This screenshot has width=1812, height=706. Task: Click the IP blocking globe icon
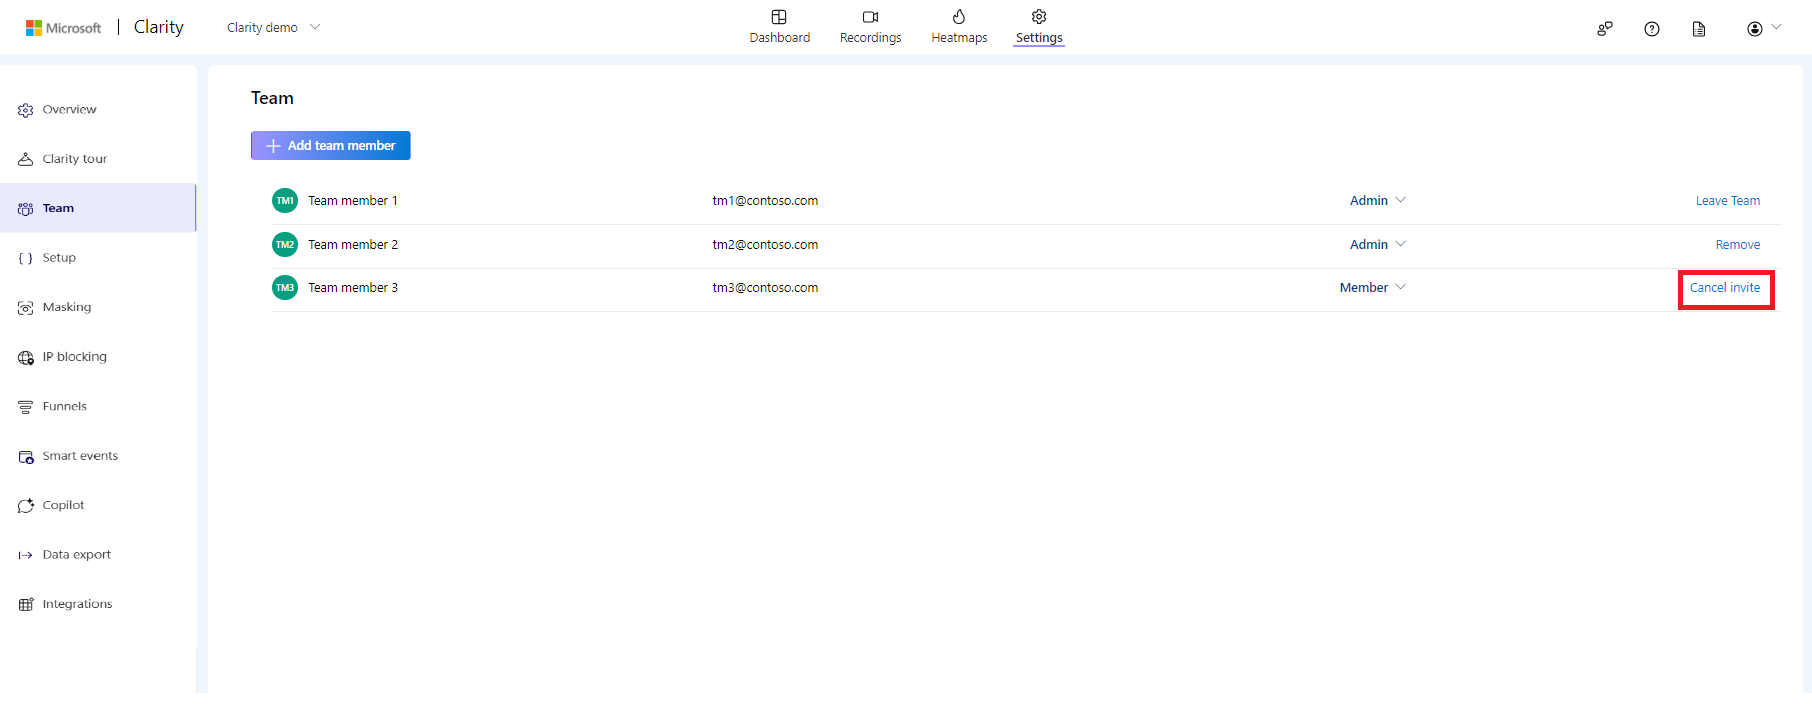(x=26, y=357)
